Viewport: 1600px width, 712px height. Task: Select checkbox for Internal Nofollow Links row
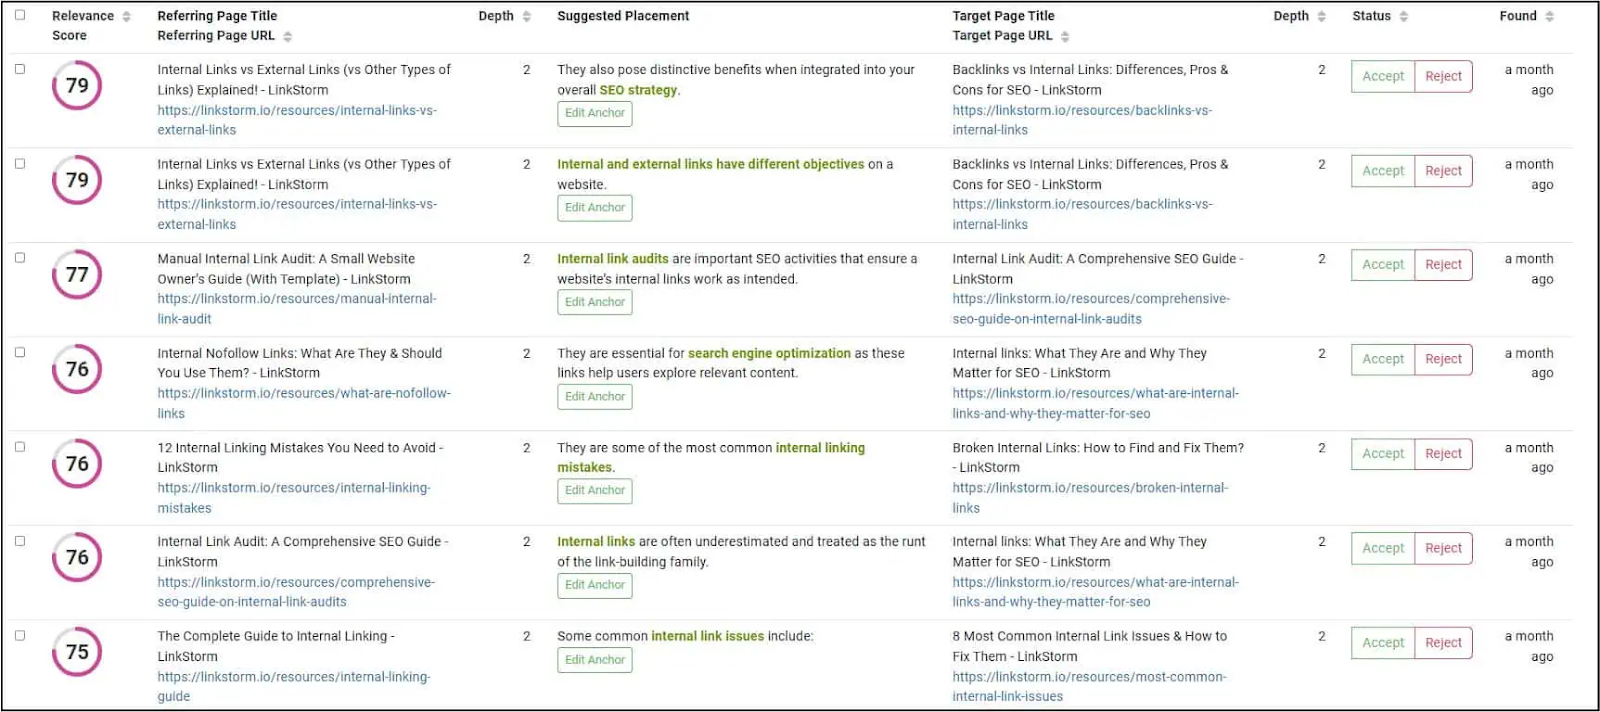(20, 352)
